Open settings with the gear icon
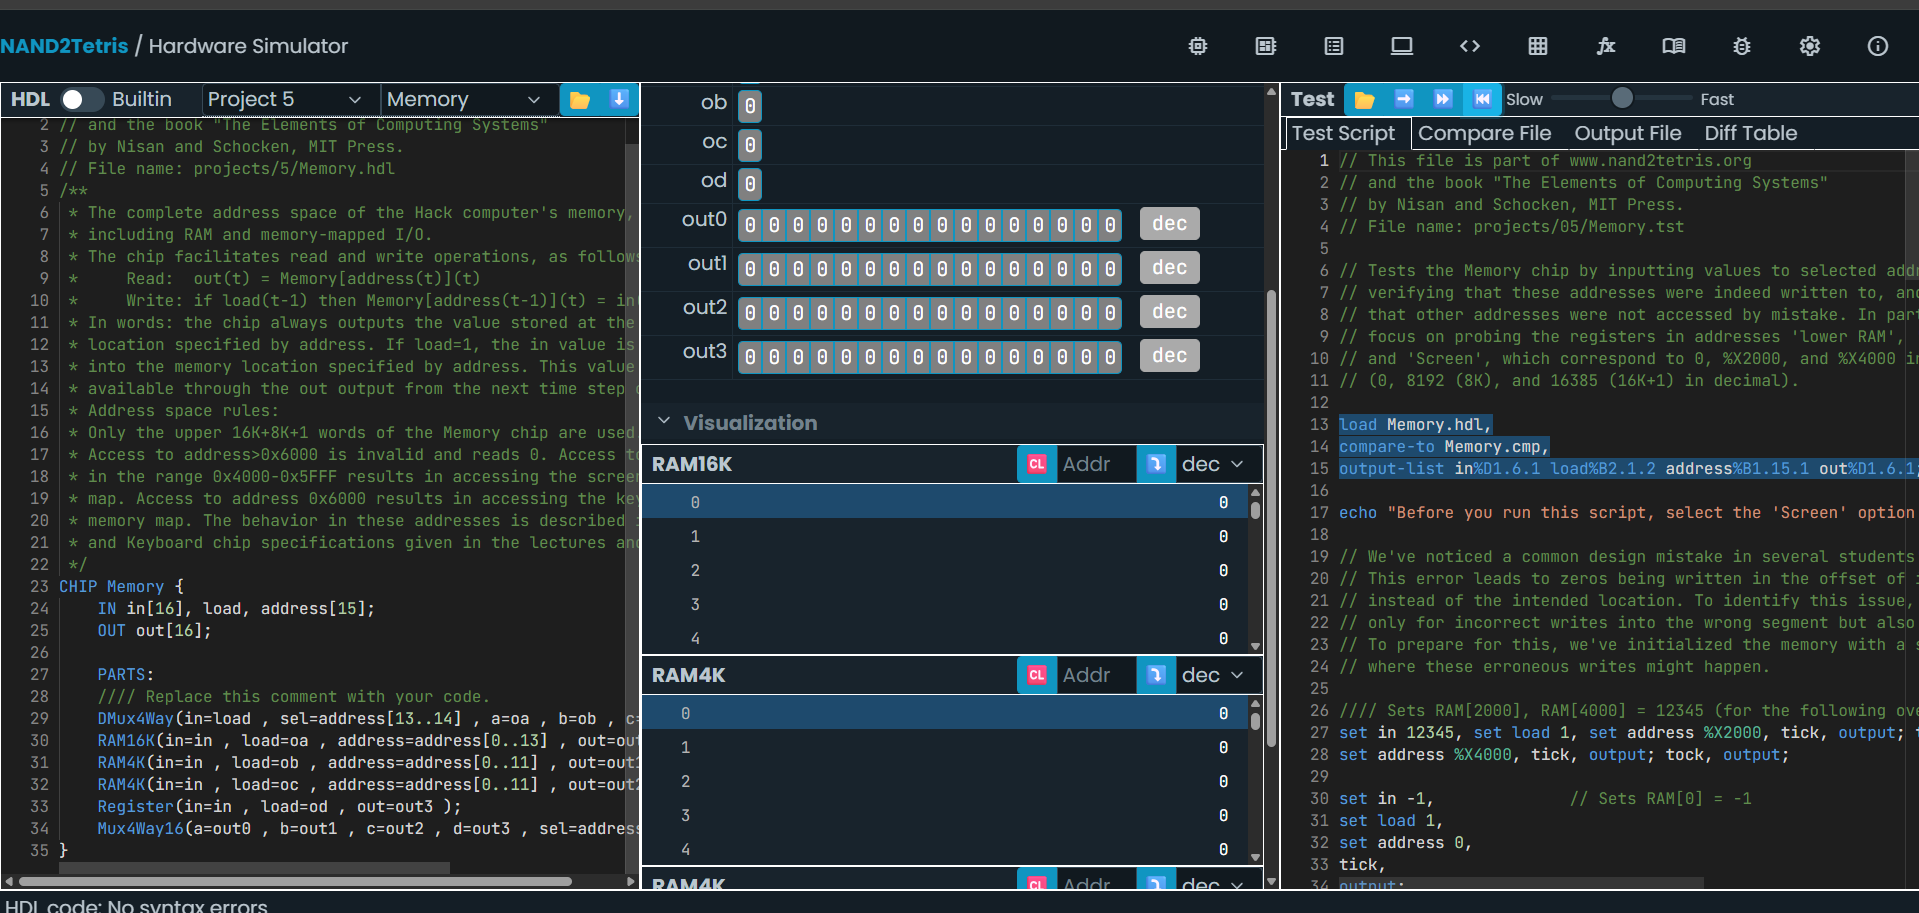The image size is (1919, 913). (1809, 46)
